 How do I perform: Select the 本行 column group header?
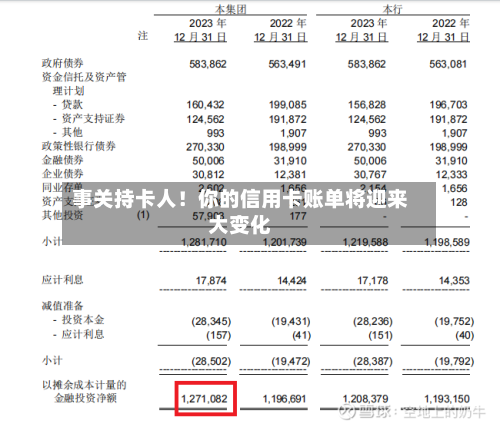(393, 9)
